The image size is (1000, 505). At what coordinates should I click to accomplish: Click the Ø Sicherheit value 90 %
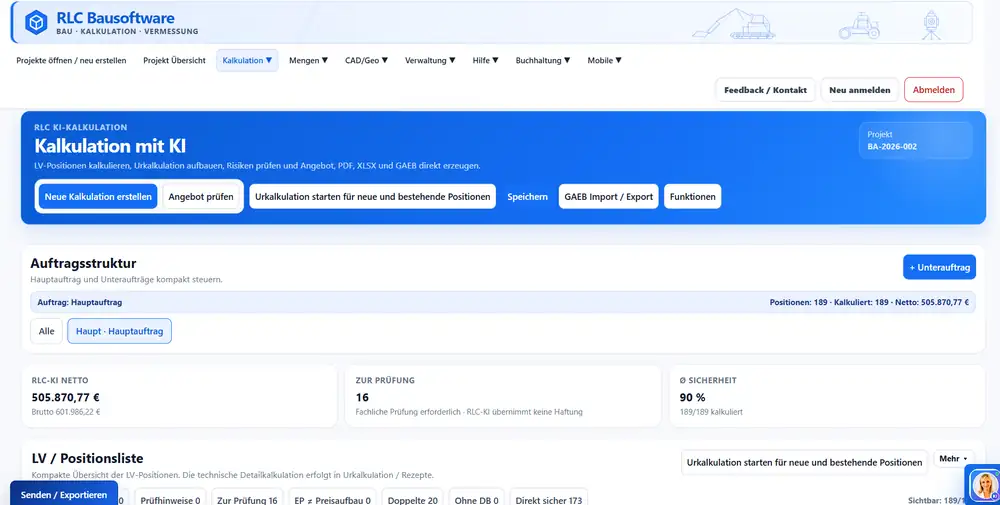693,397
